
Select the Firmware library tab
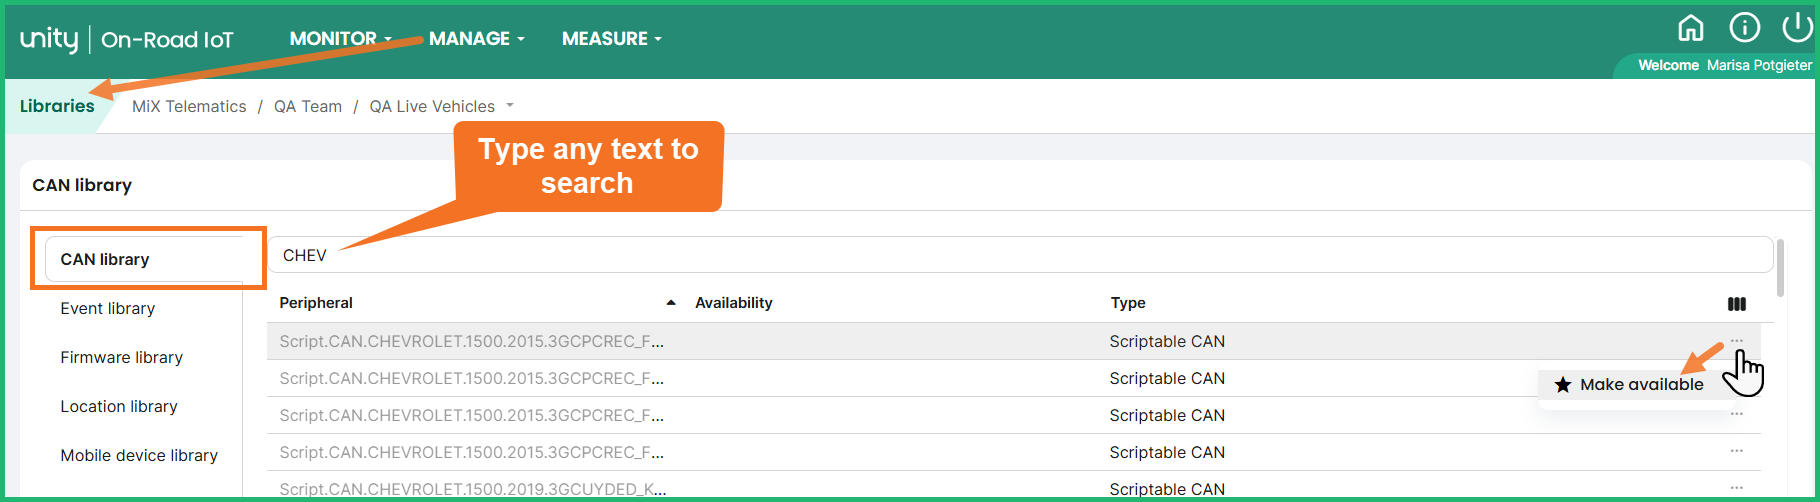tap(121, 357)
